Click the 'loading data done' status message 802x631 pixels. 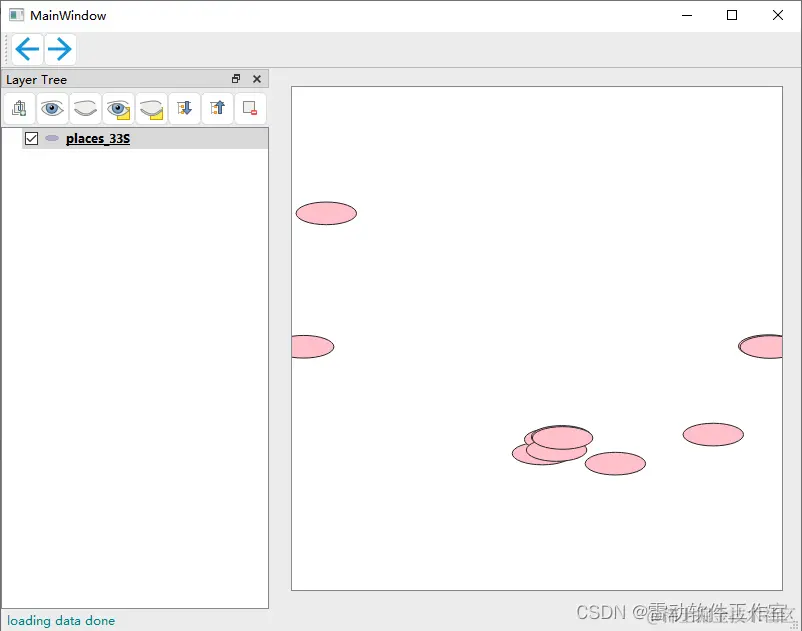pyautogui.click(x=61, y=620)
